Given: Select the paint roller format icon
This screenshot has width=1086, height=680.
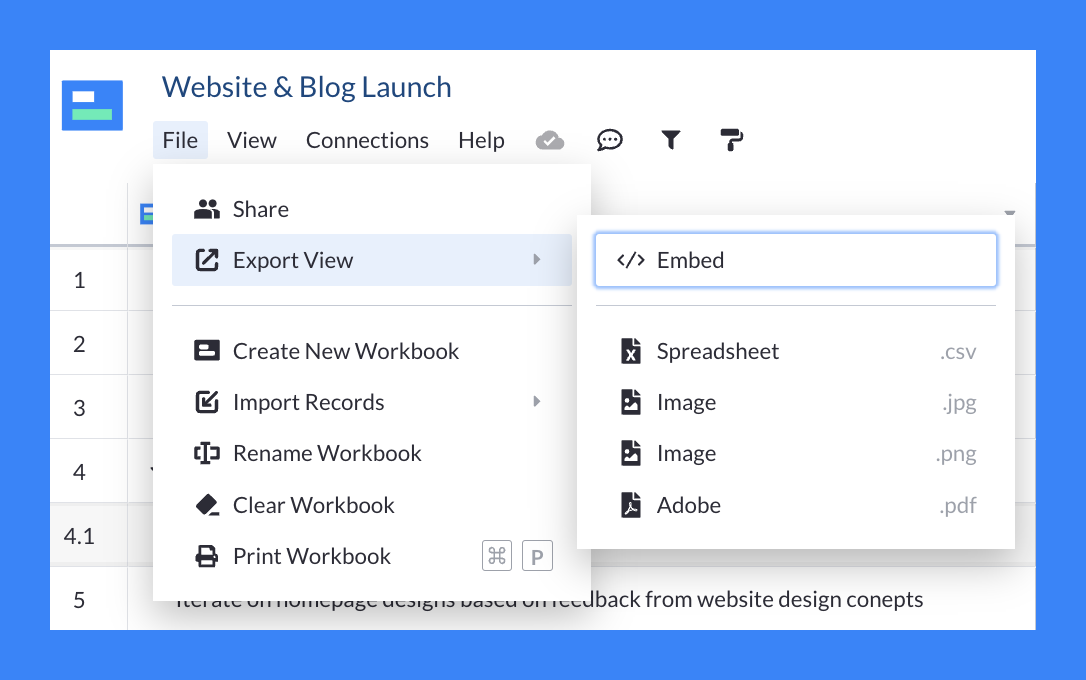Looking at the screenshot, I should point(732,141).
